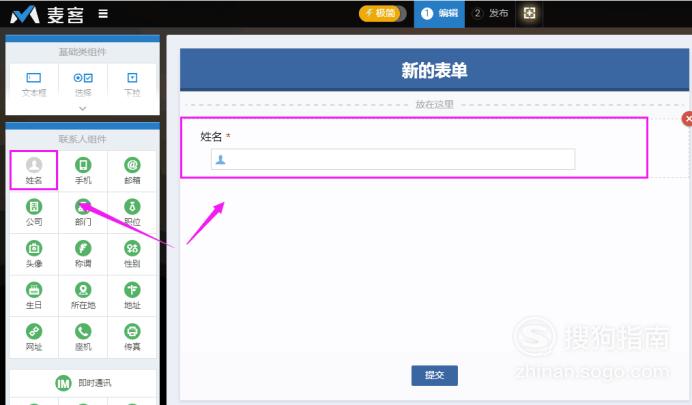692x405 pixels.
Task: Add the 网址 contact component
Action: pos(34,338)
